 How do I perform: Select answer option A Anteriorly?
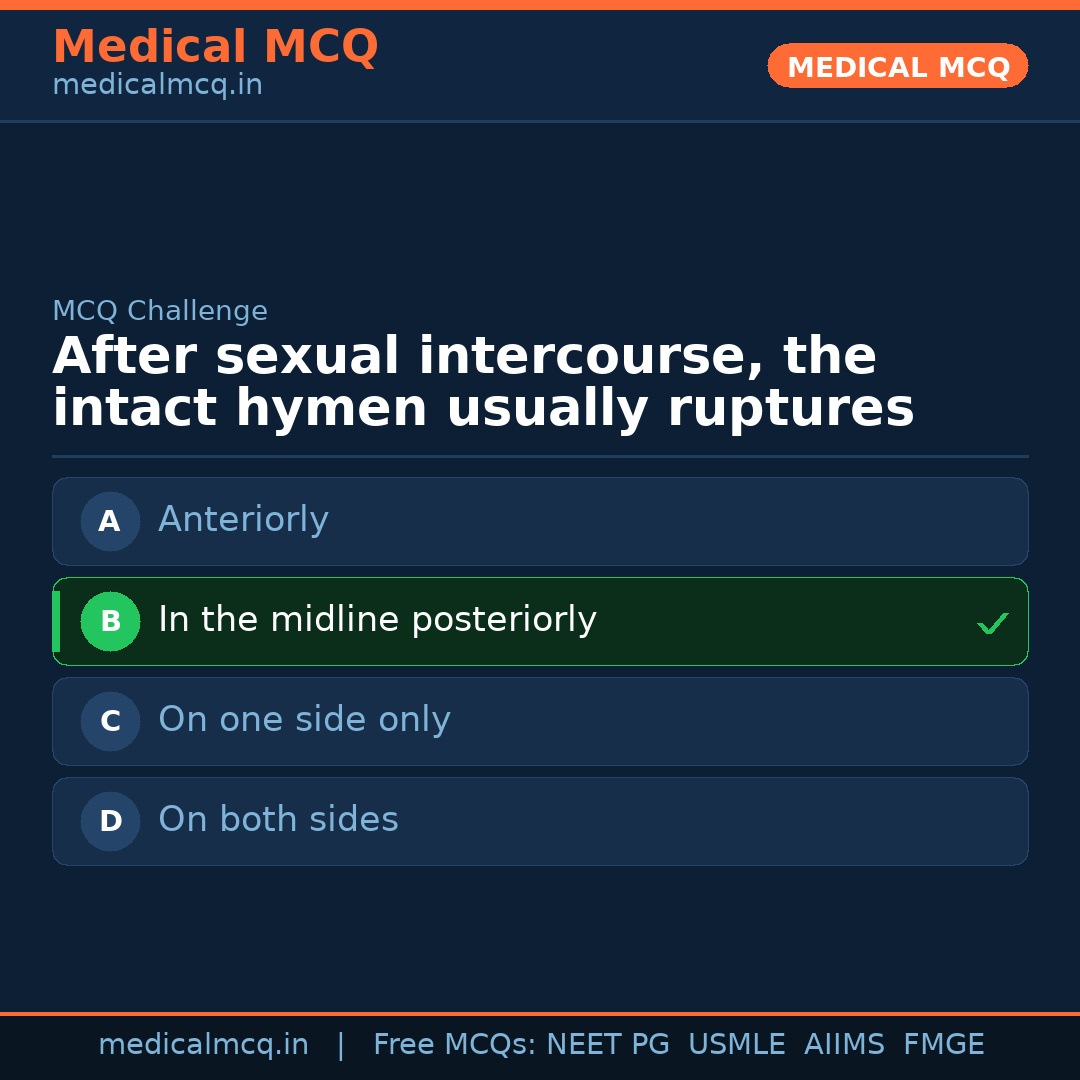click(x=540, y=521)
